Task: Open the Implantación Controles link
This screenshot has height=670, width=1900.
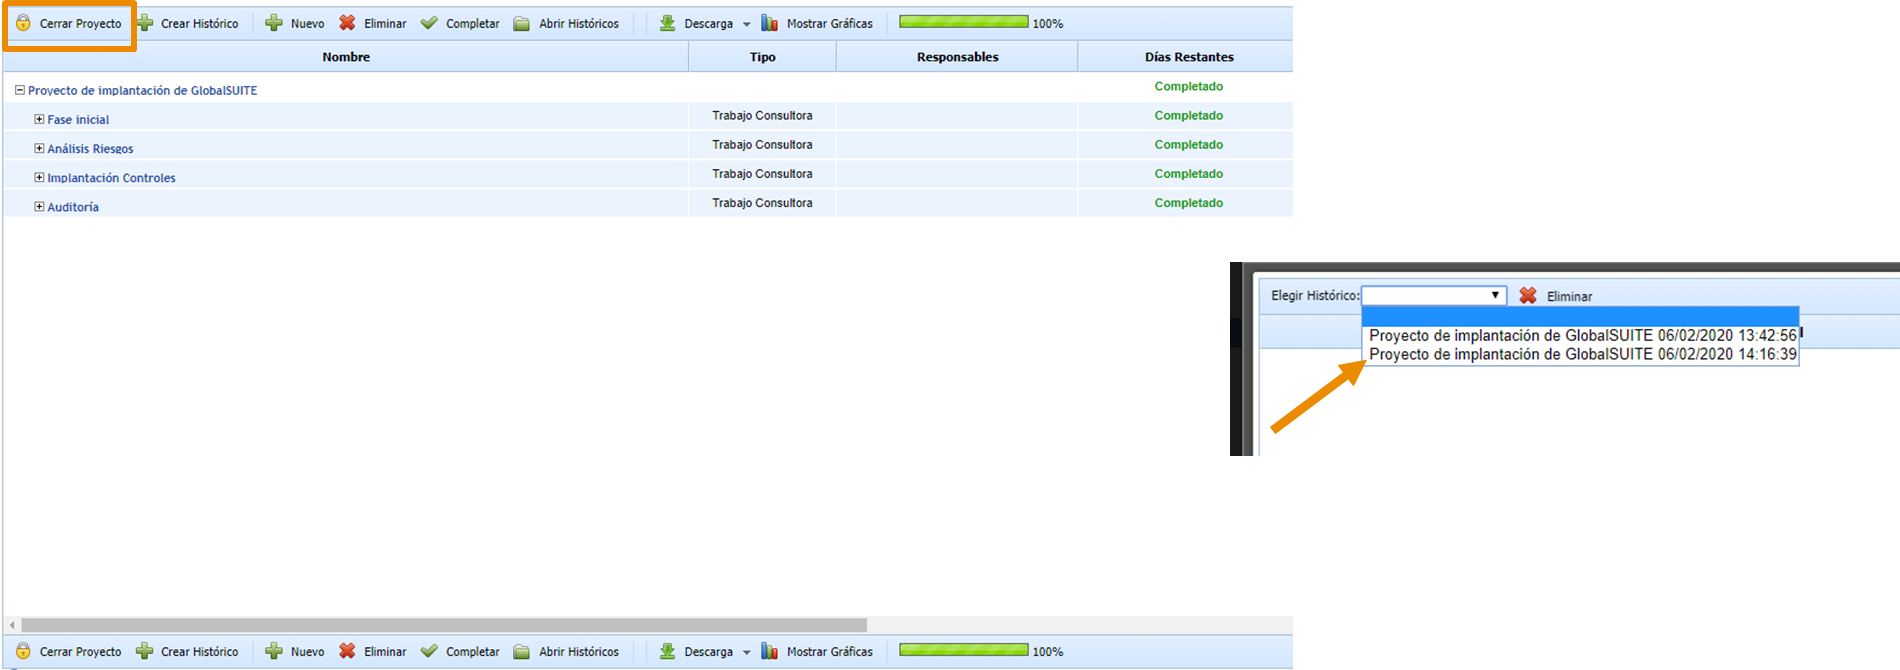Action: (111, 178)
